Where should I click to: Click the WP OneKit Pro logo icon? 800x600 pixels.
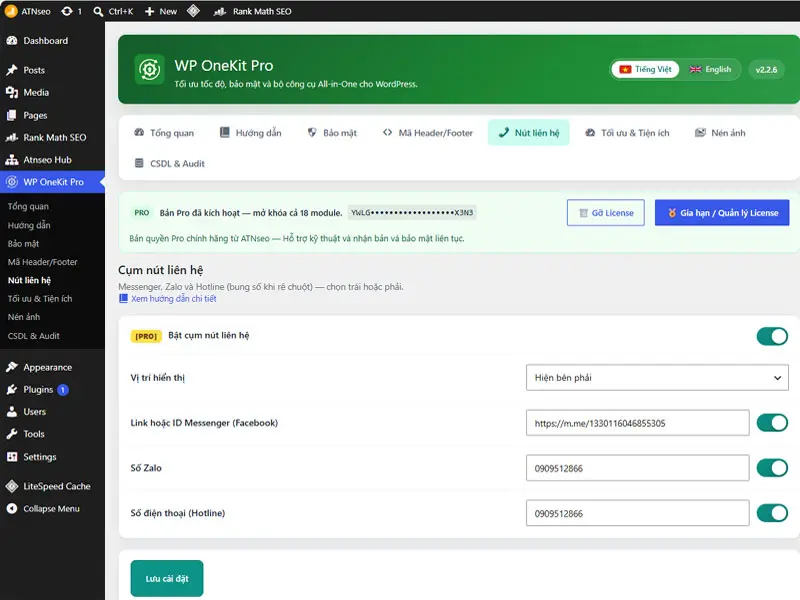[149, 69]
